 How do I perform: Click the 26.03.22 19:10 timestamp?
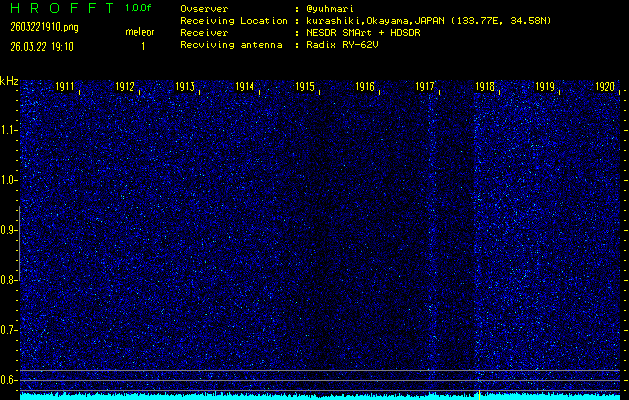pos(42,46)
